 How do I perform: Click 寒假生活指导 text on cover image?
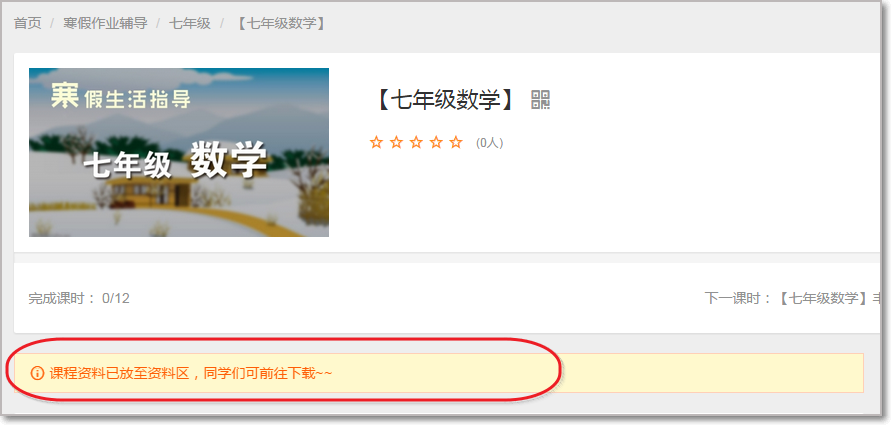click(121, 97)
